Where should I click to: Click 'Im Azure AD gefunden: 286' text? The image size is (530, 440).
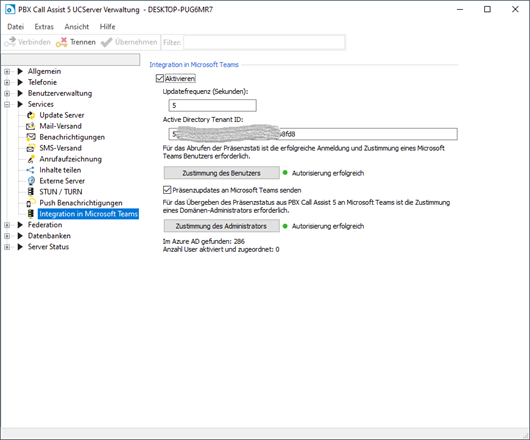(203, 241)
